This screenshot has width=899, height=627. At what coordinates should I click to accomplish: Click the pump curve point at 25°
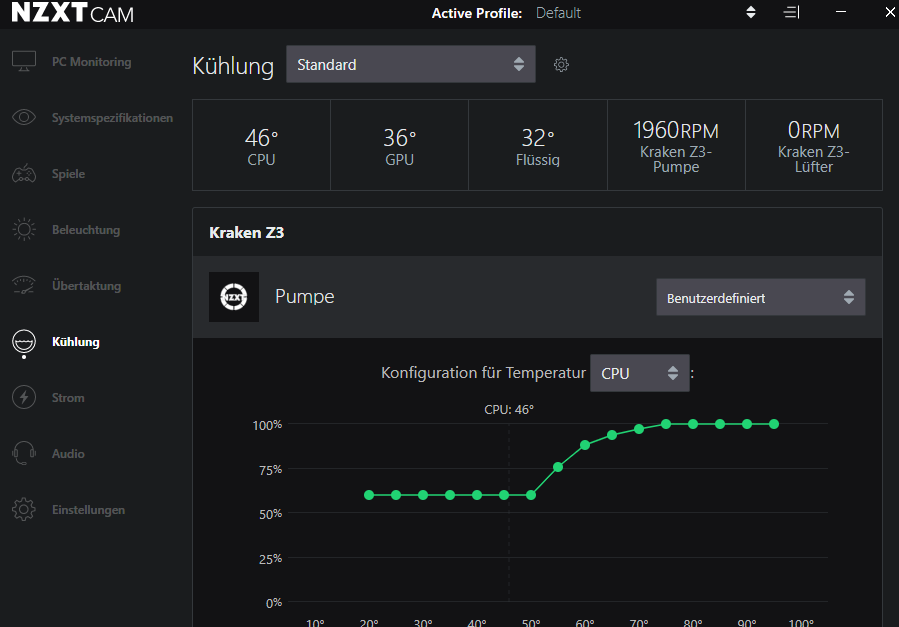(396, 495)
